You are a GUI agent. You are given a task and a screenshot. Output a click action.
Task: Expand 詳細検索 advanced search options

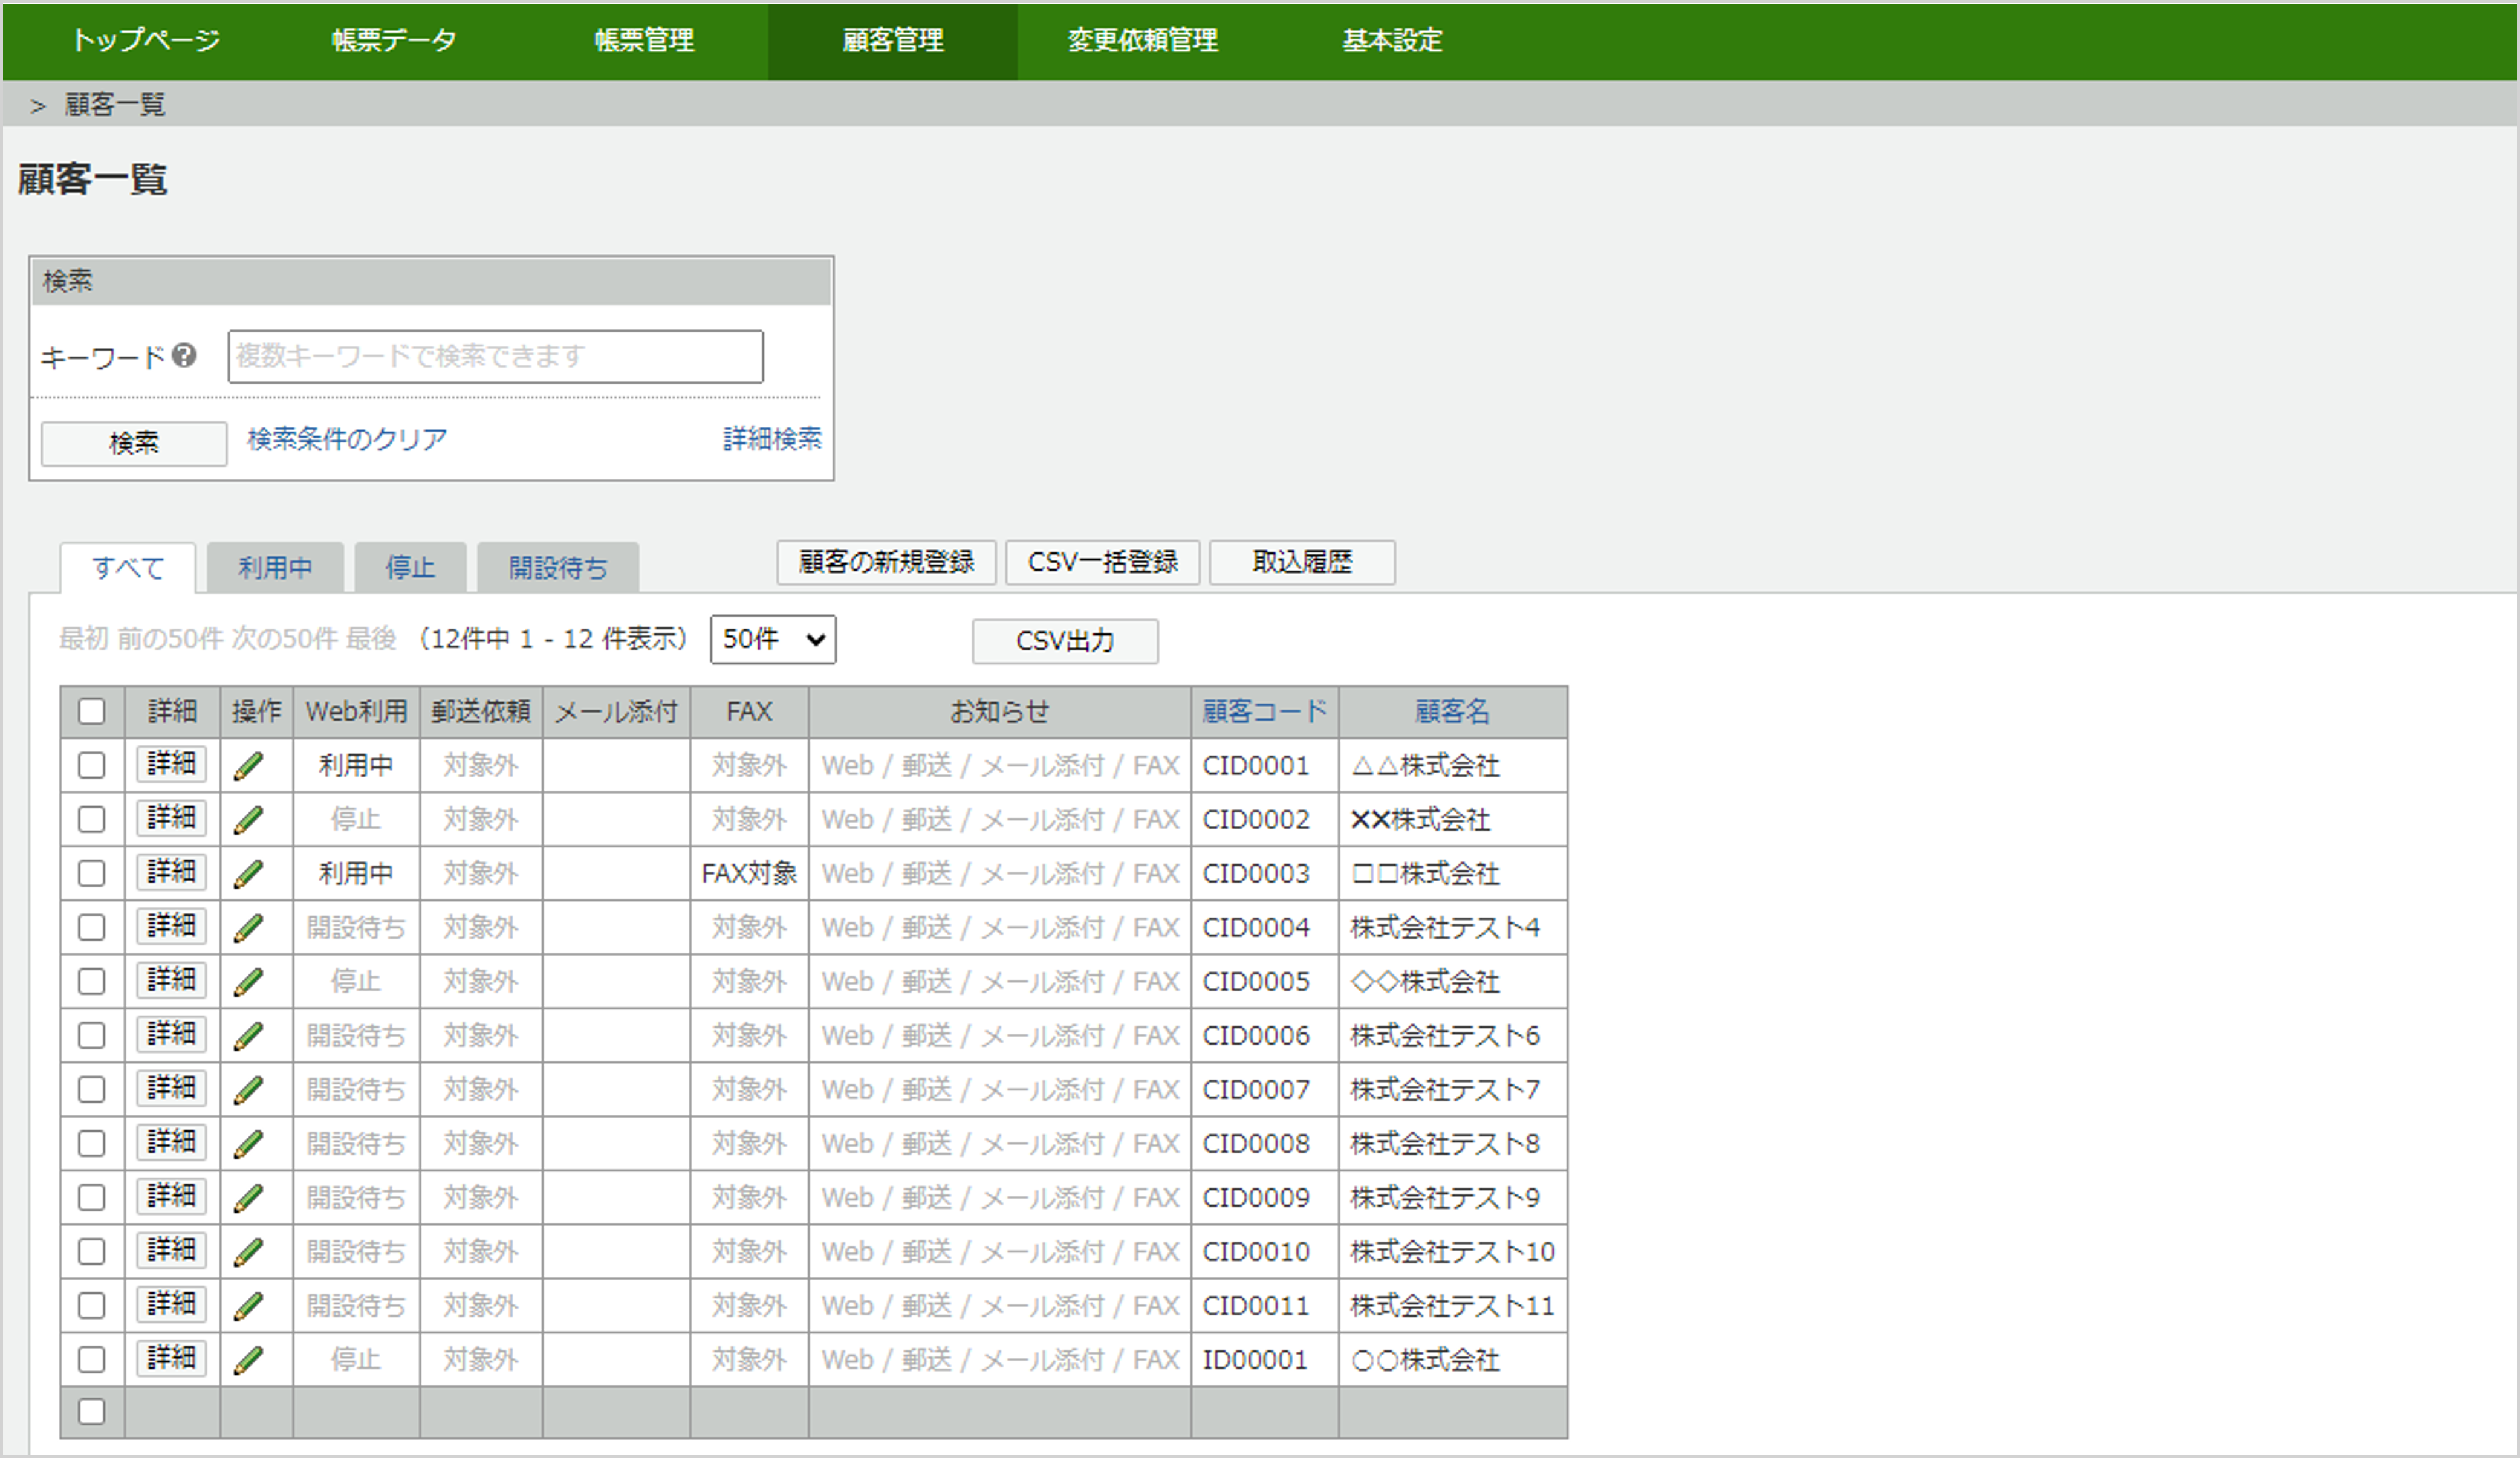771,438
